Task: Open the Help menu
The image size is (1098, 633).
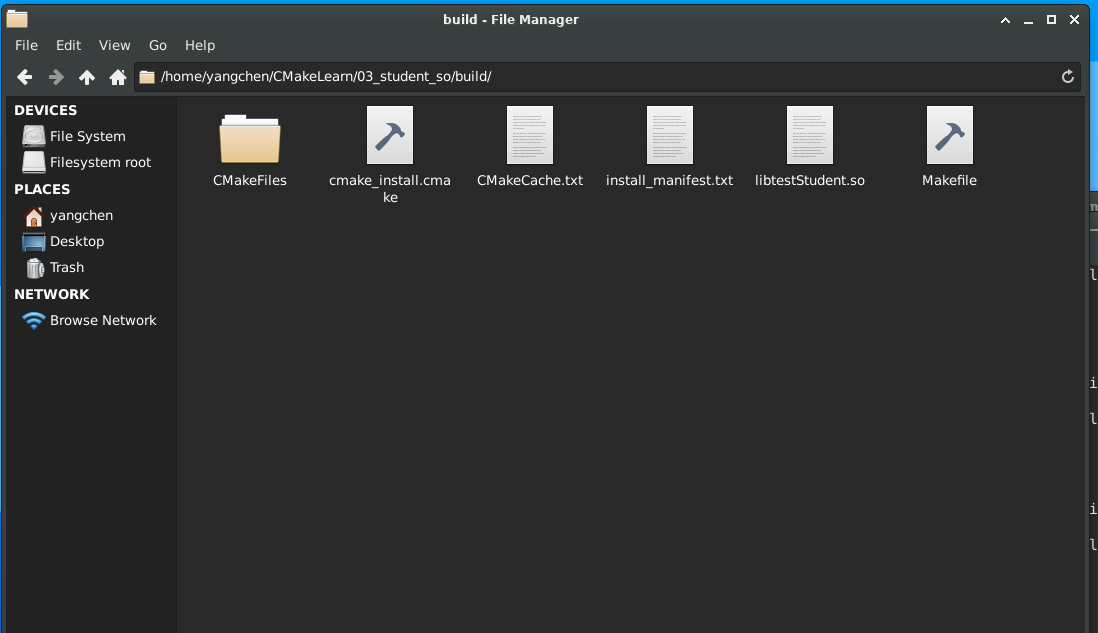Action: [x=200, y=45]
